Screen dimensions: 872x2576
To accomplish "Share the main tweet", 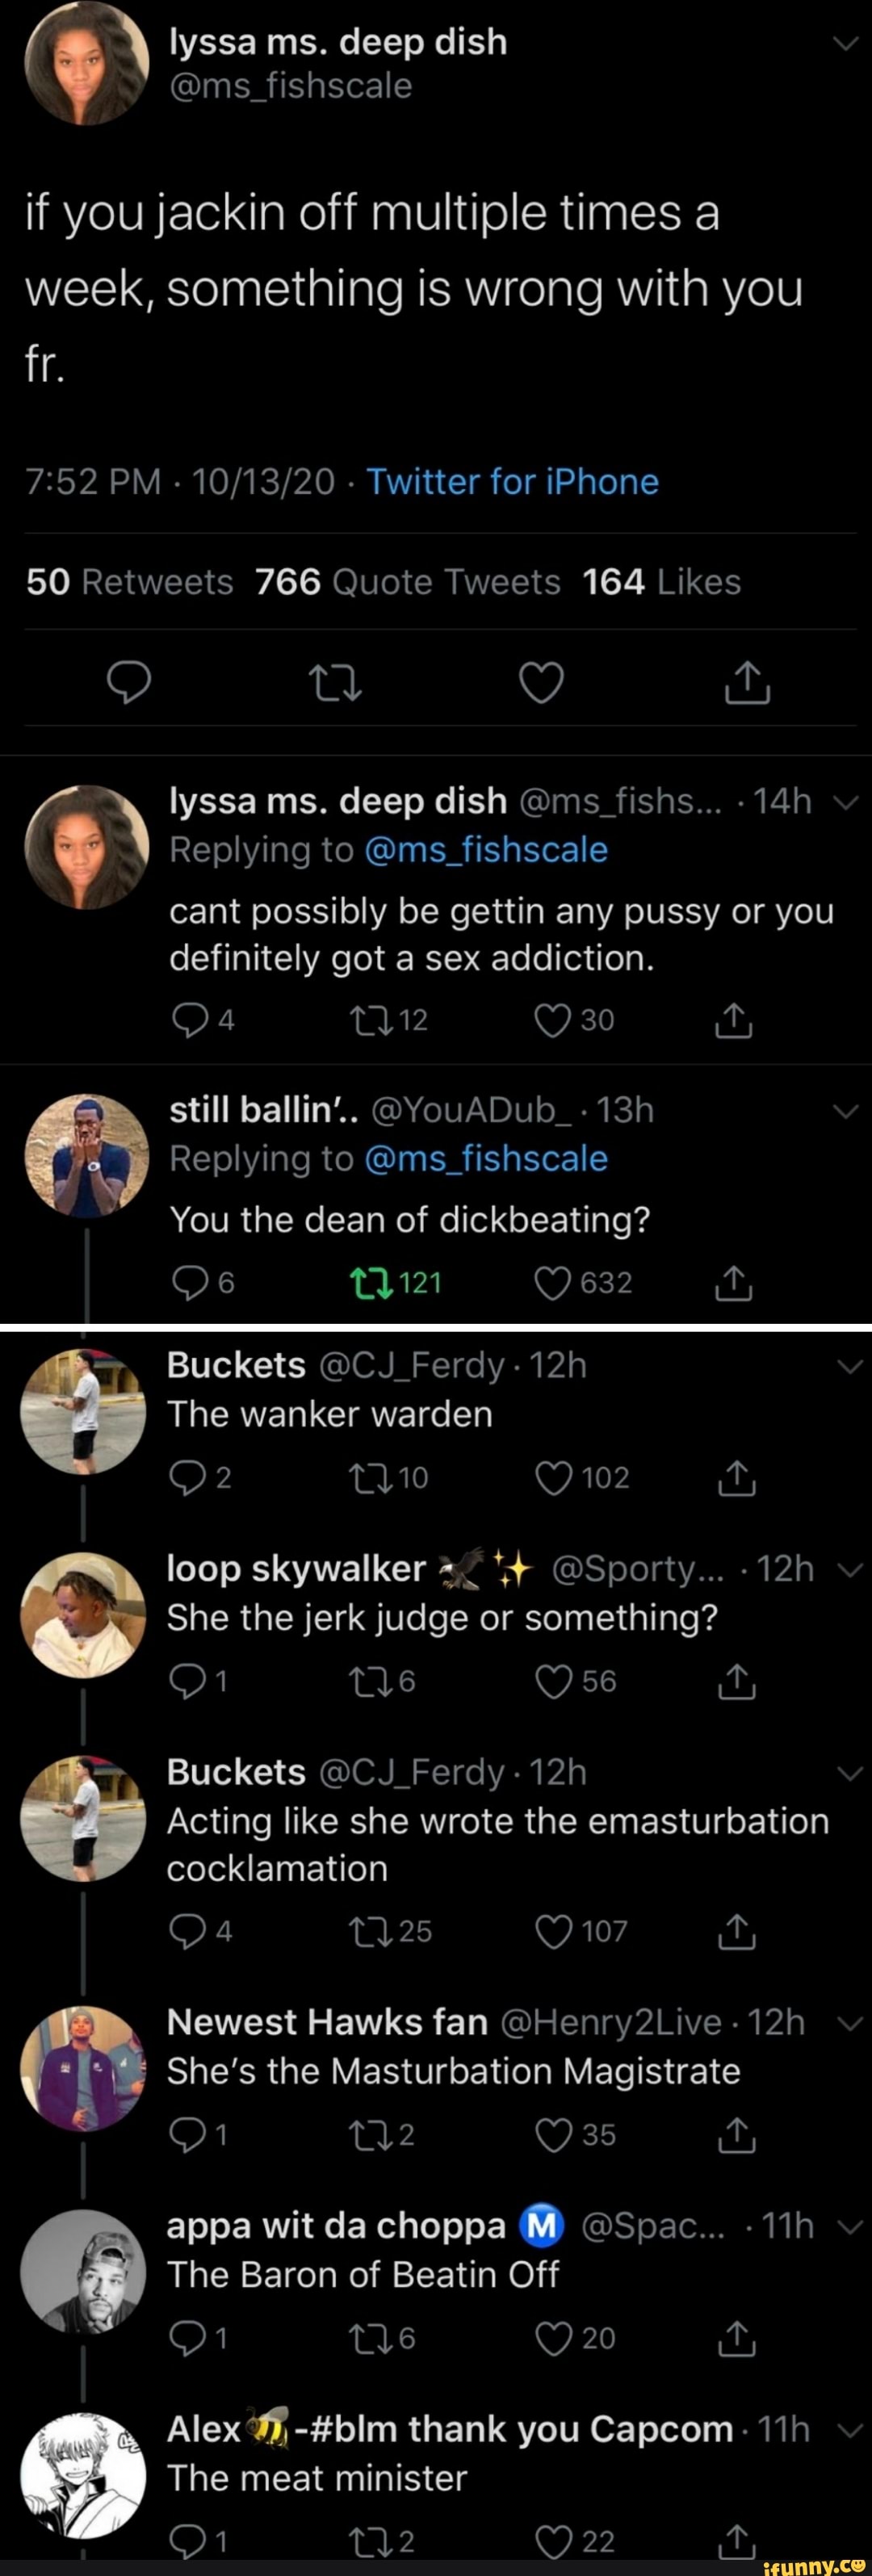I will click(x=747, y=683).
